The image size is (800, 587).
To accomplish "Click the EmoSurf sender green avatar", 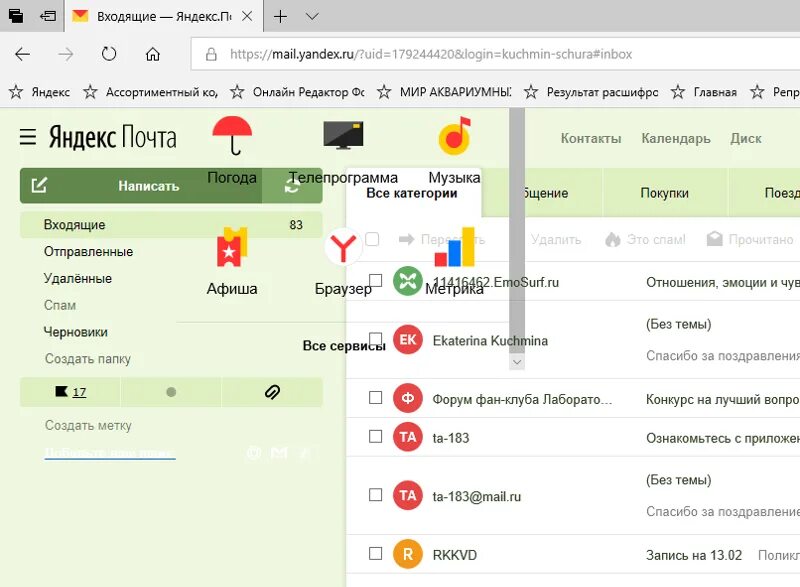I will (x=408, y=281).
